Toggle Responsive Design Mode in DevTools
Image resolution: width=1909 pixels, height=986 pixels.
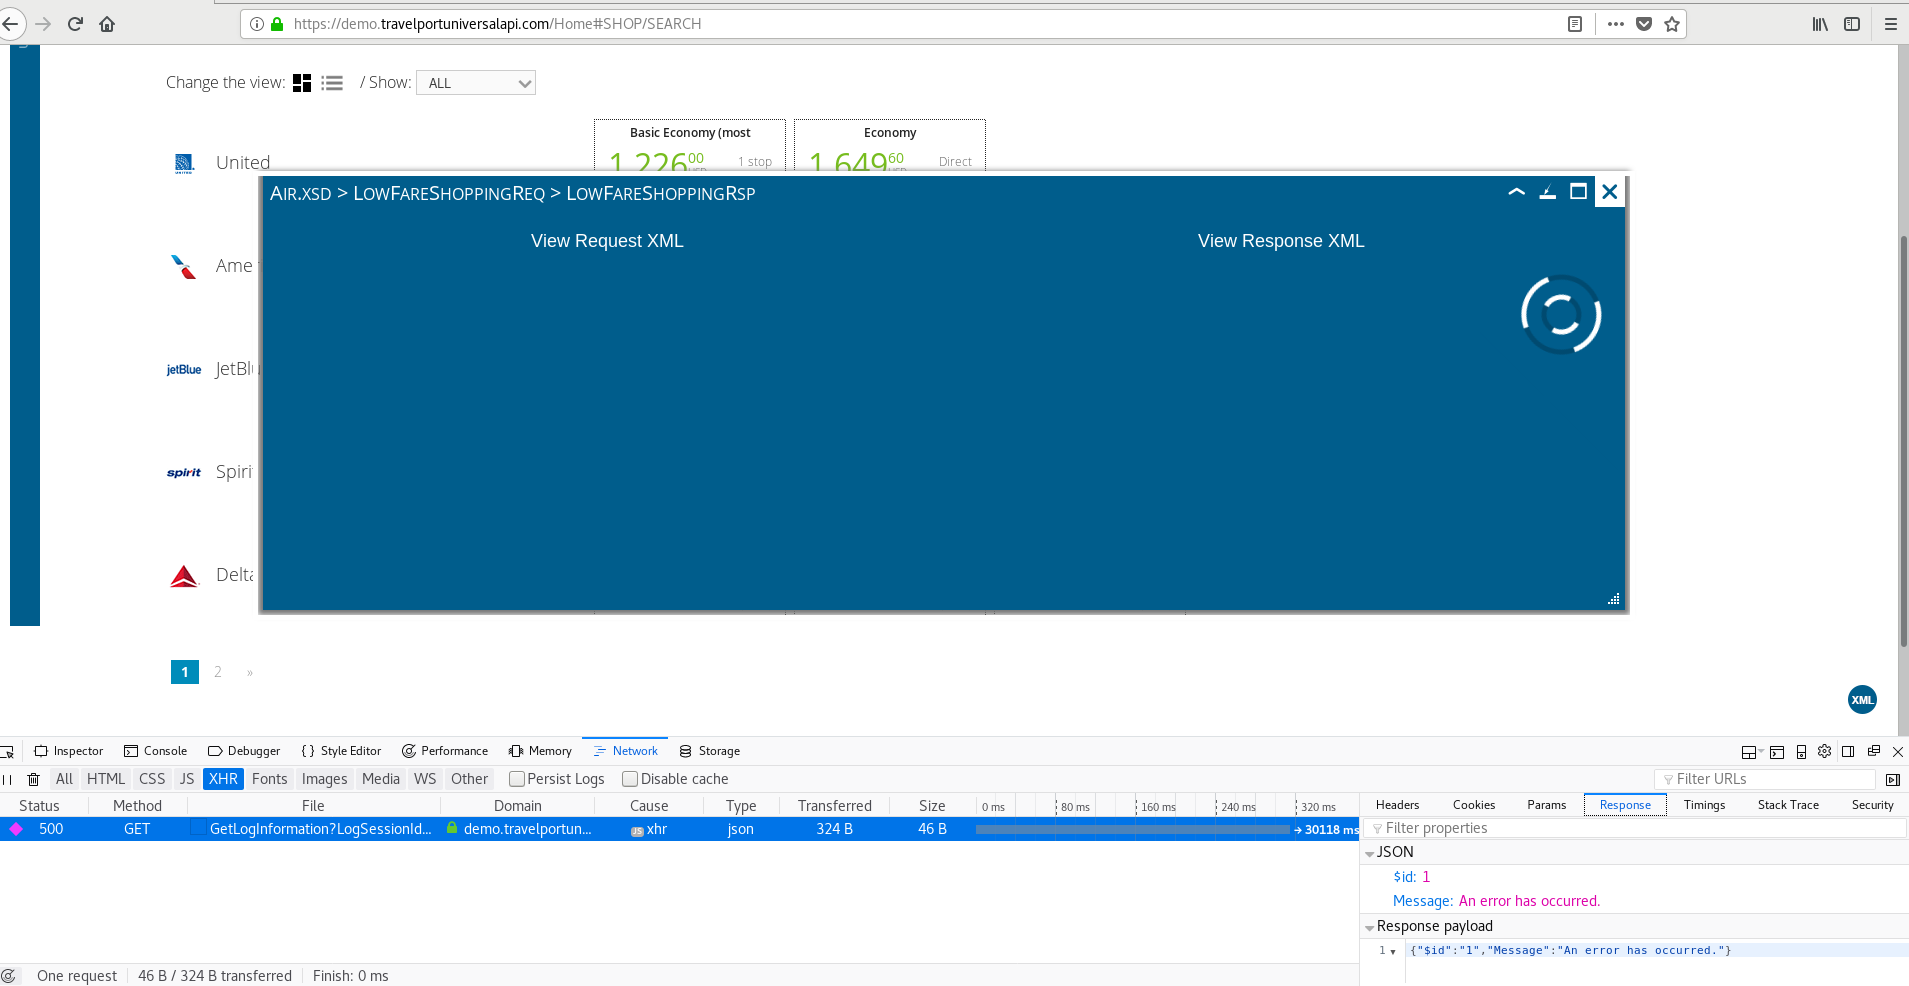1799,751
